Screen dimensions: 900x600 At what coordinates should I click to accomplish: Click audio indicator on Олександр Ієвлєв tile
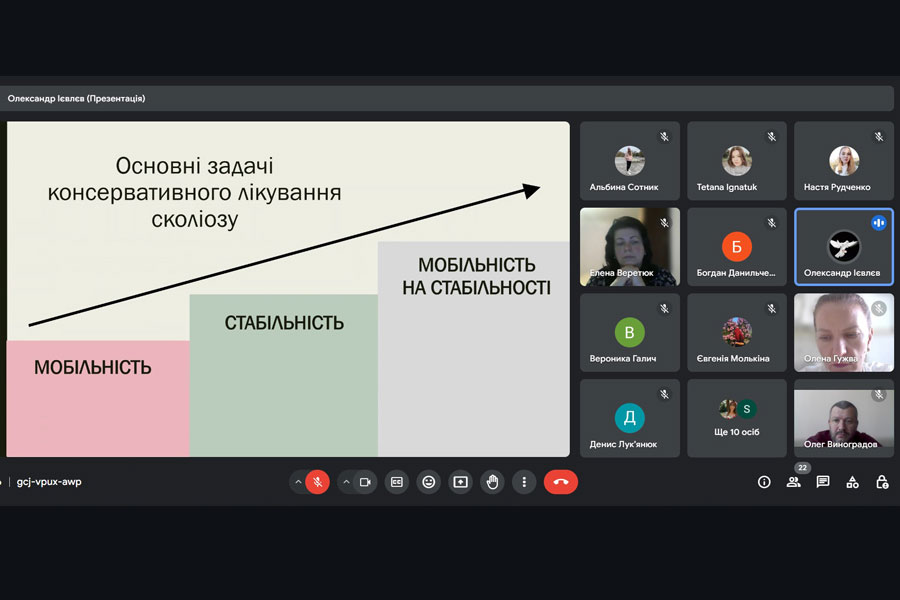click(879, 223)
